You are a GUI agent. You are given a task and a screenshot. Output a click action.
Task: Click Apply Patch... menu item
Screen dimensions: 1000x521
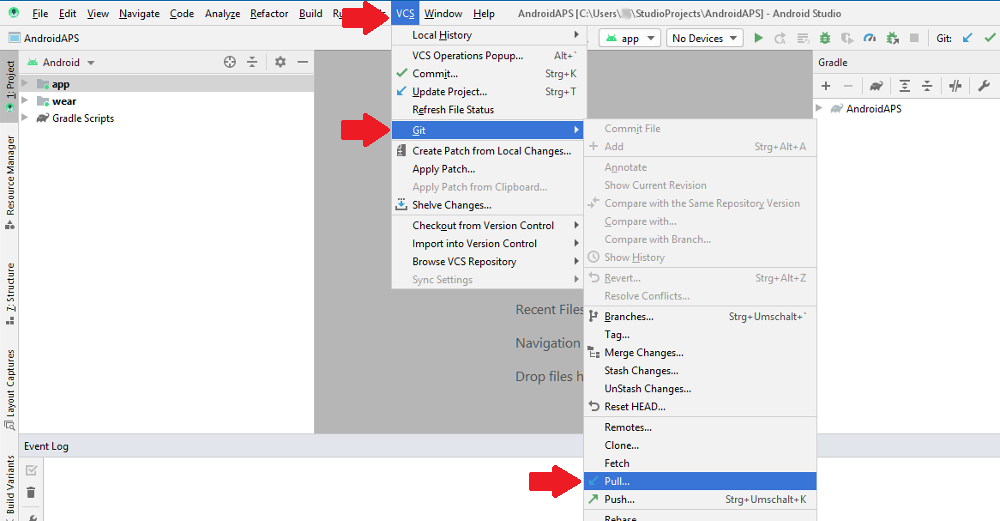pyautogui.click(x=488, y=169)
